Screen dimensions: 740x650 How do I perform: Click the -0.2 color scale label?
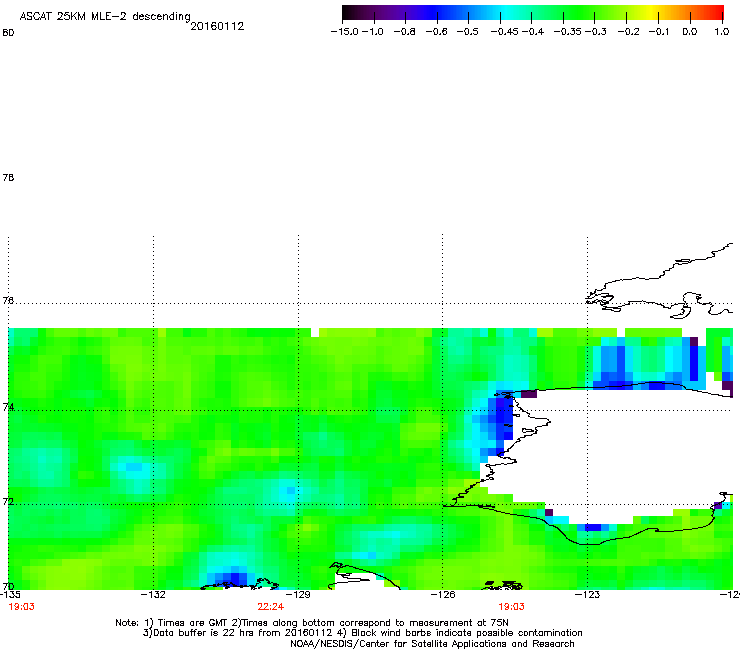(629, 32)
